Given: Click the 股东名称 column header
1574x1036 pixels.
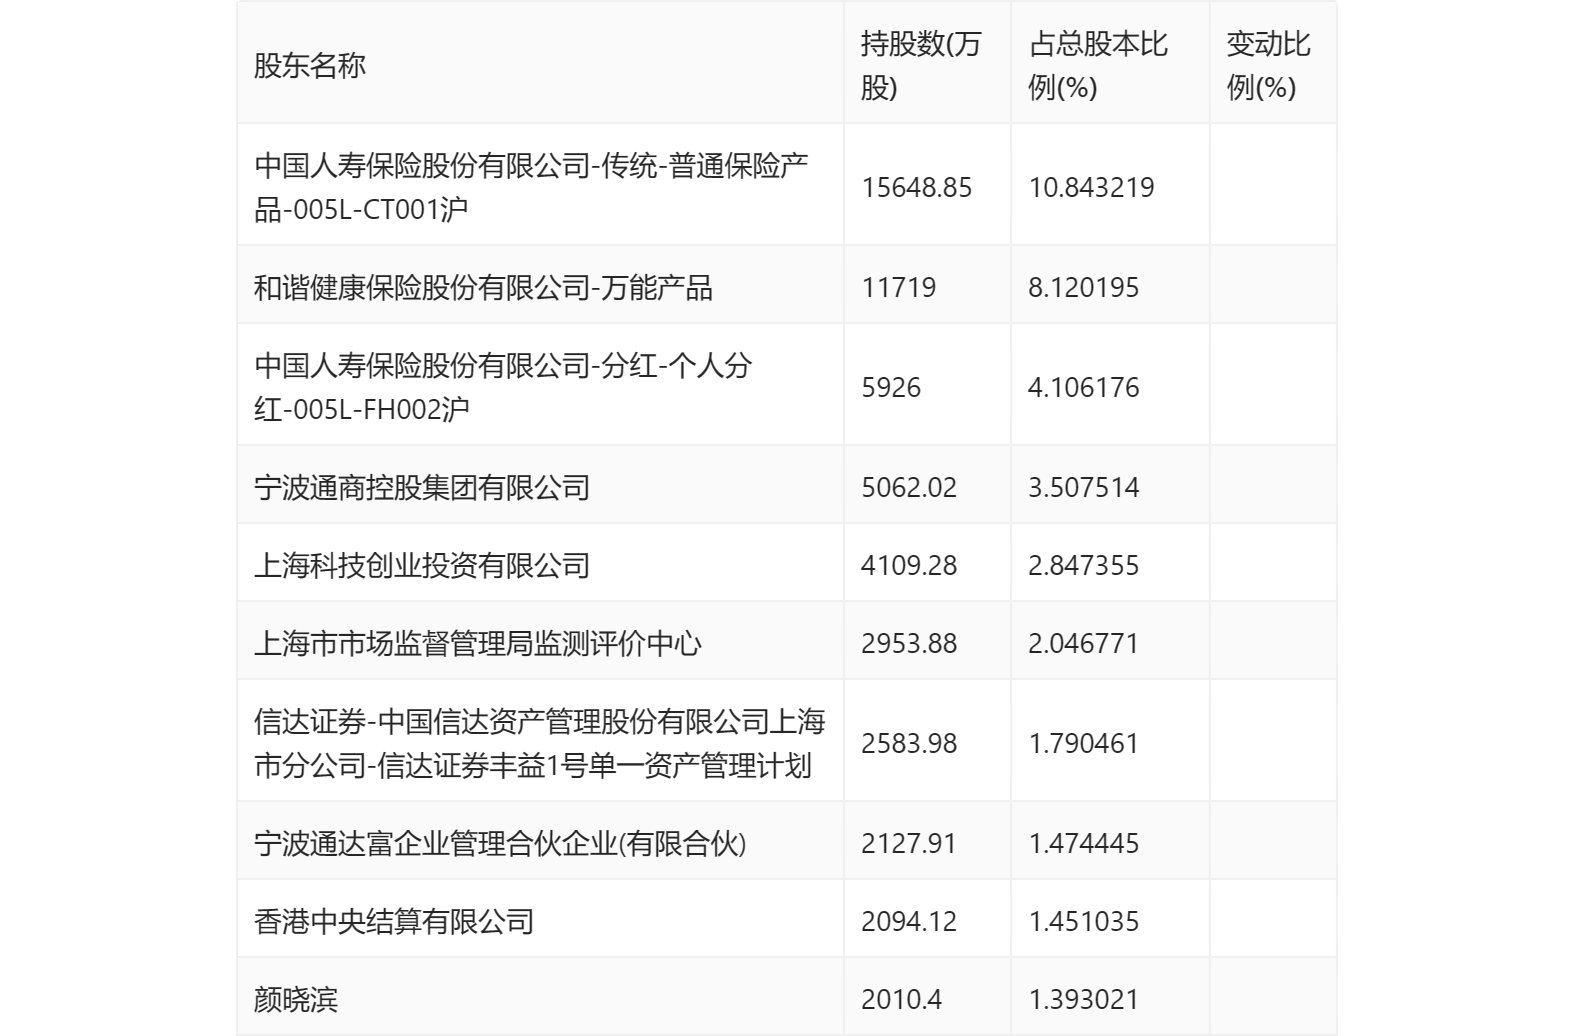Looking at the screenshot, I should coord(310,66).
